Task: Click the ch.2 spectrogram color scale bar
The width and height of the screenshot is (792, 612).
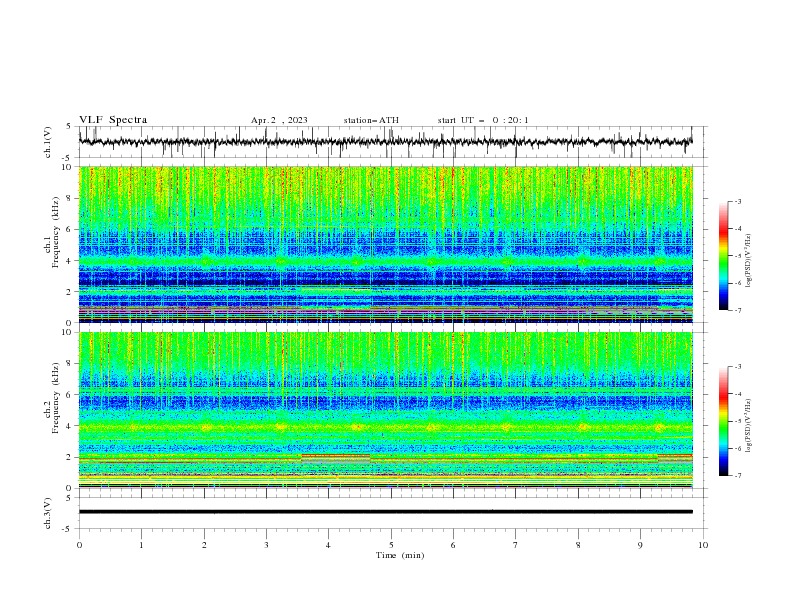Action: [x=723, y=421]
